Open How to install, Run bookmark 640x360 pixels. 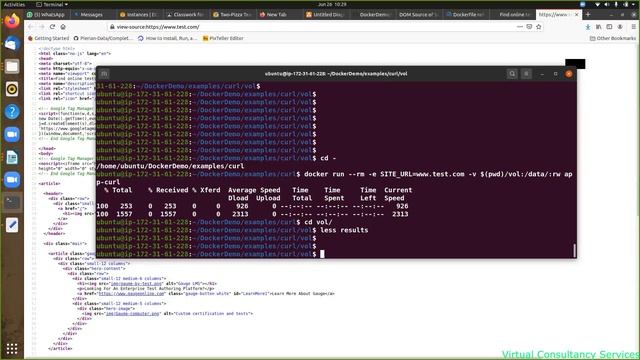tap(167, 38)
